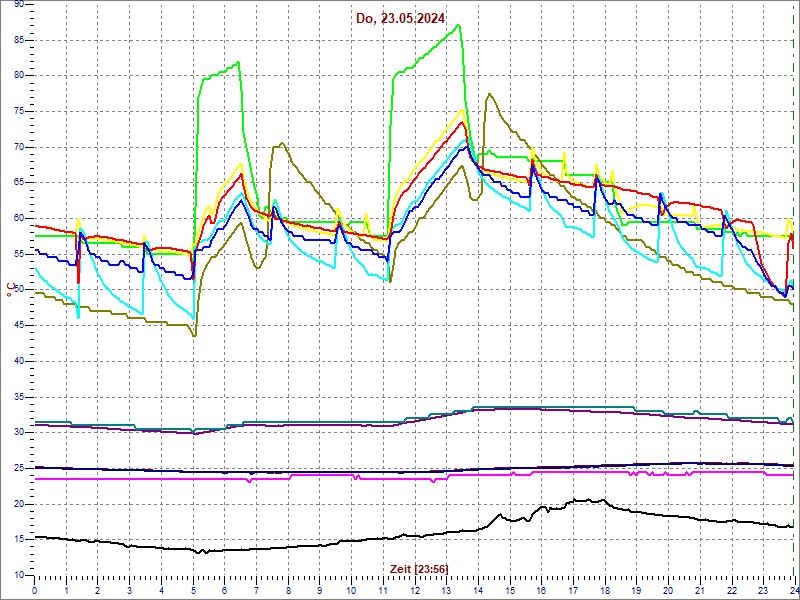Click hour 7 on the time axis
The width and height of the screenshot is (800, 600).
pos(256,590)
